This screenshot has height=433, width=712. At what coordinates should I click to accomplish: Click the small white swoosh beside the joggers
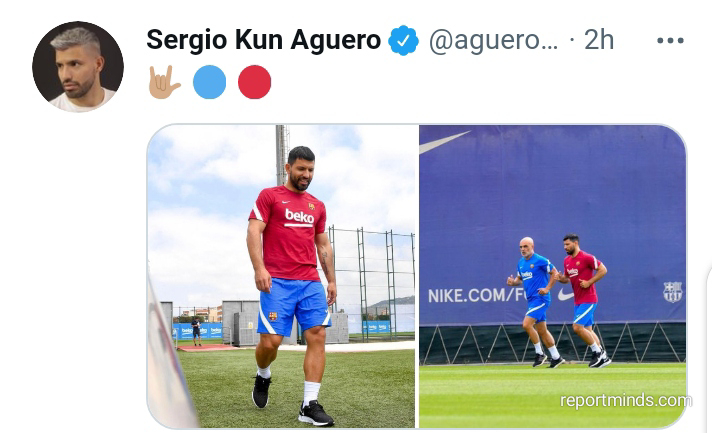pyautogui.click(x=565, y=295)
